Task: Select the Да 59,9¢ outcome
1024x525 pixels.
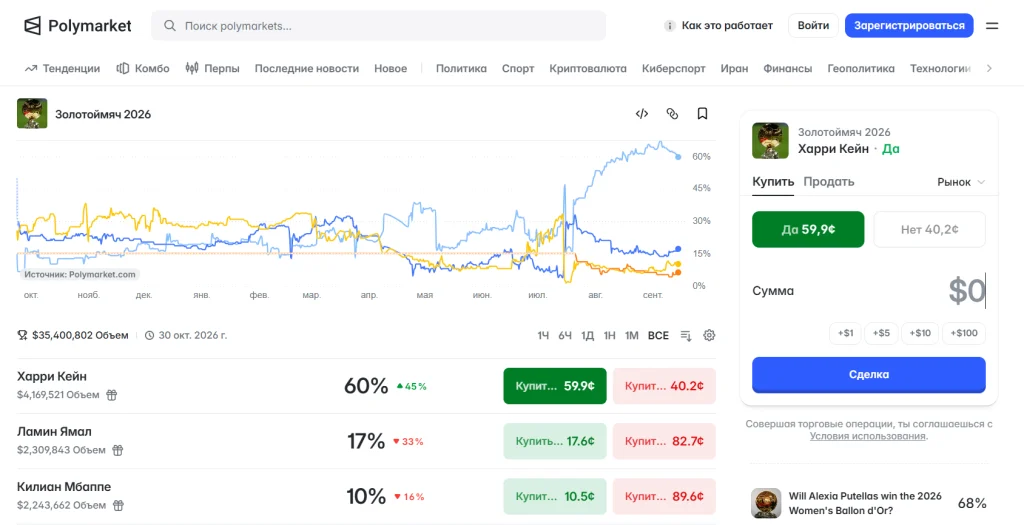Action: click(808, 229)
